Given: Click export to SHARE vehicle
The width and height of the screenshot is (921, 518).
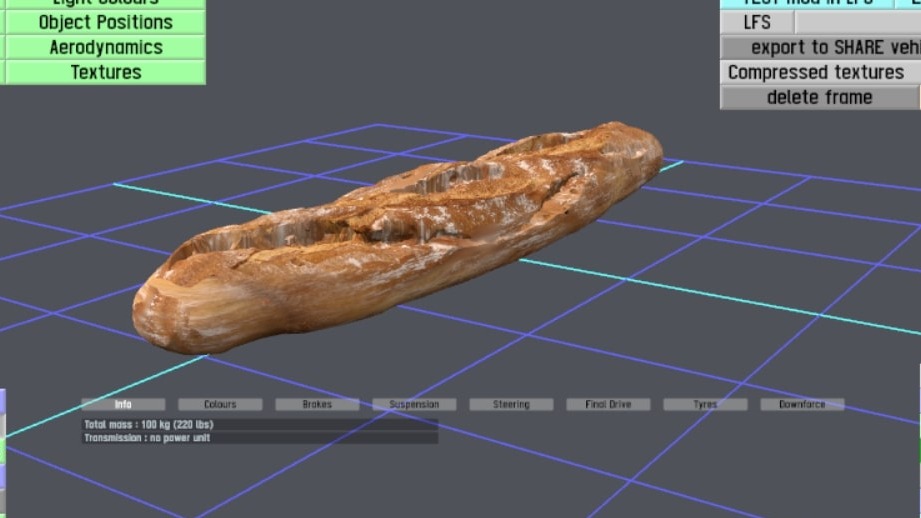Looking at the screenshot, I should 821,48.
